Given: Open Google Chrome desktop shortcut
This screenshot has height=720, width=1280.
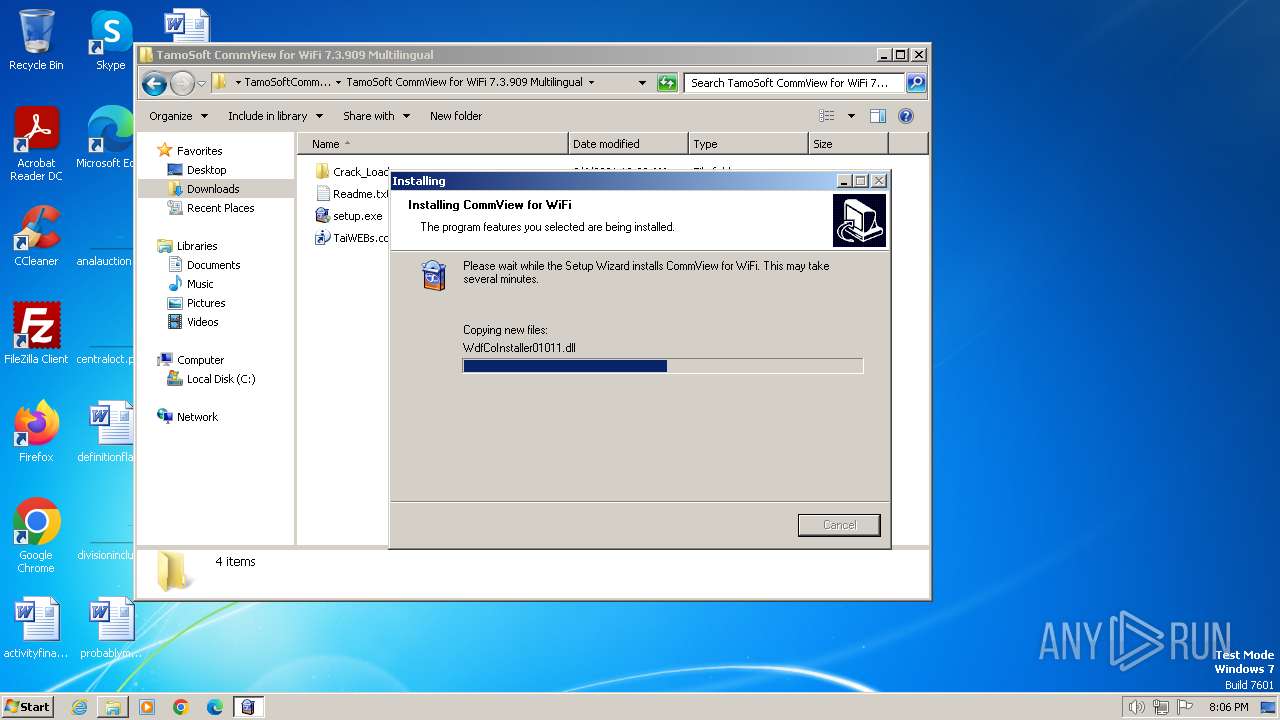Looking at the screenshot, I should click(36, 536).
